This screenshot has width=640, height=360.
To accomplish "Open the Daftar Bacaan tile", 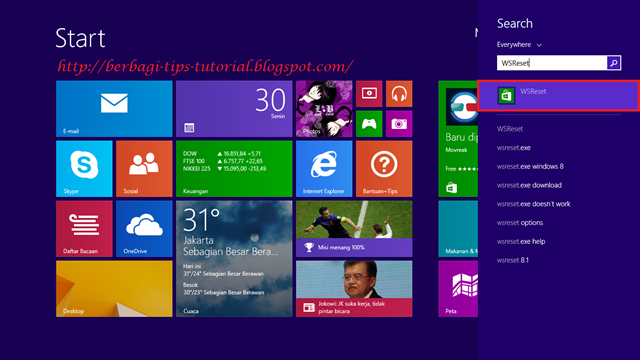I will 84,229.
